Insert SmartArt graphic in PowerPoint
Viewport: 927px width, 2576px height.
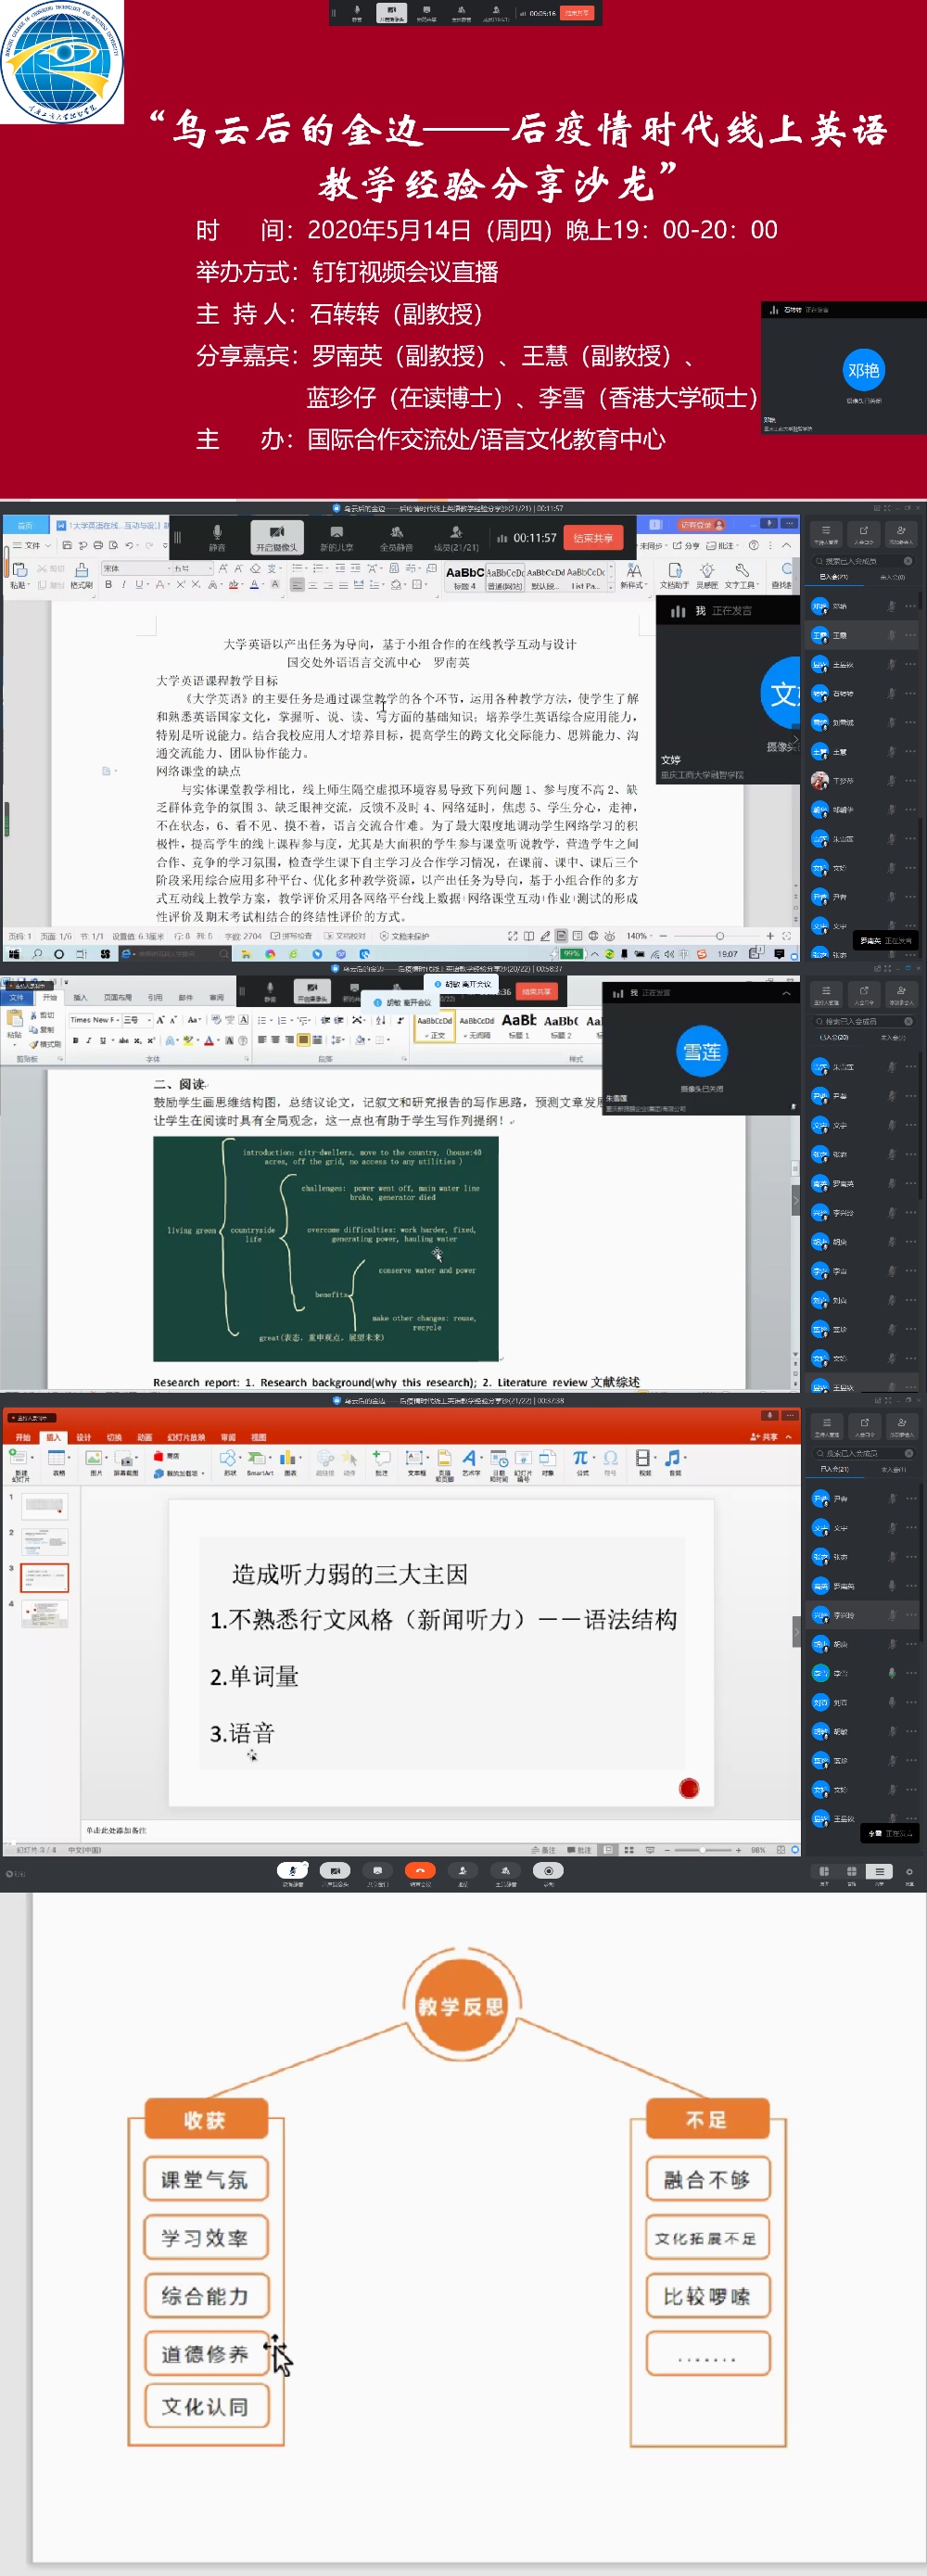pos(259,1461)
